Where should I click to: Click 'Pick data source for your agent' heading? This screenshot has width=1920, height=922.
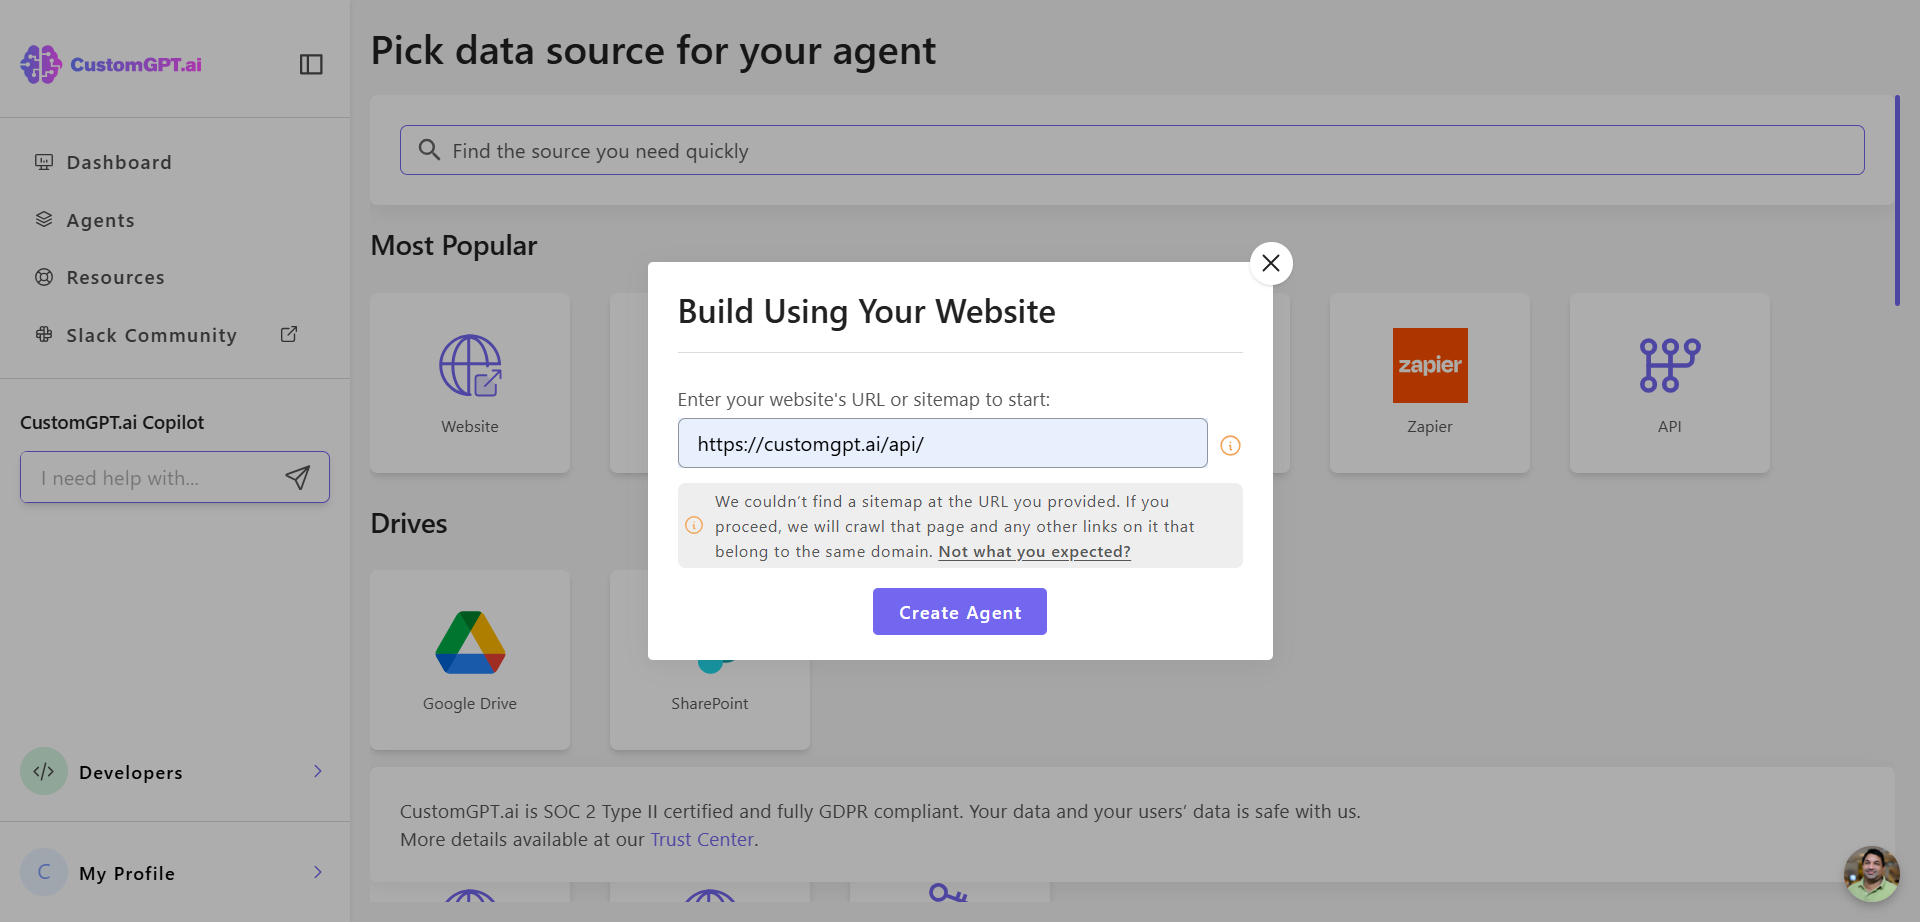(653, 51)
